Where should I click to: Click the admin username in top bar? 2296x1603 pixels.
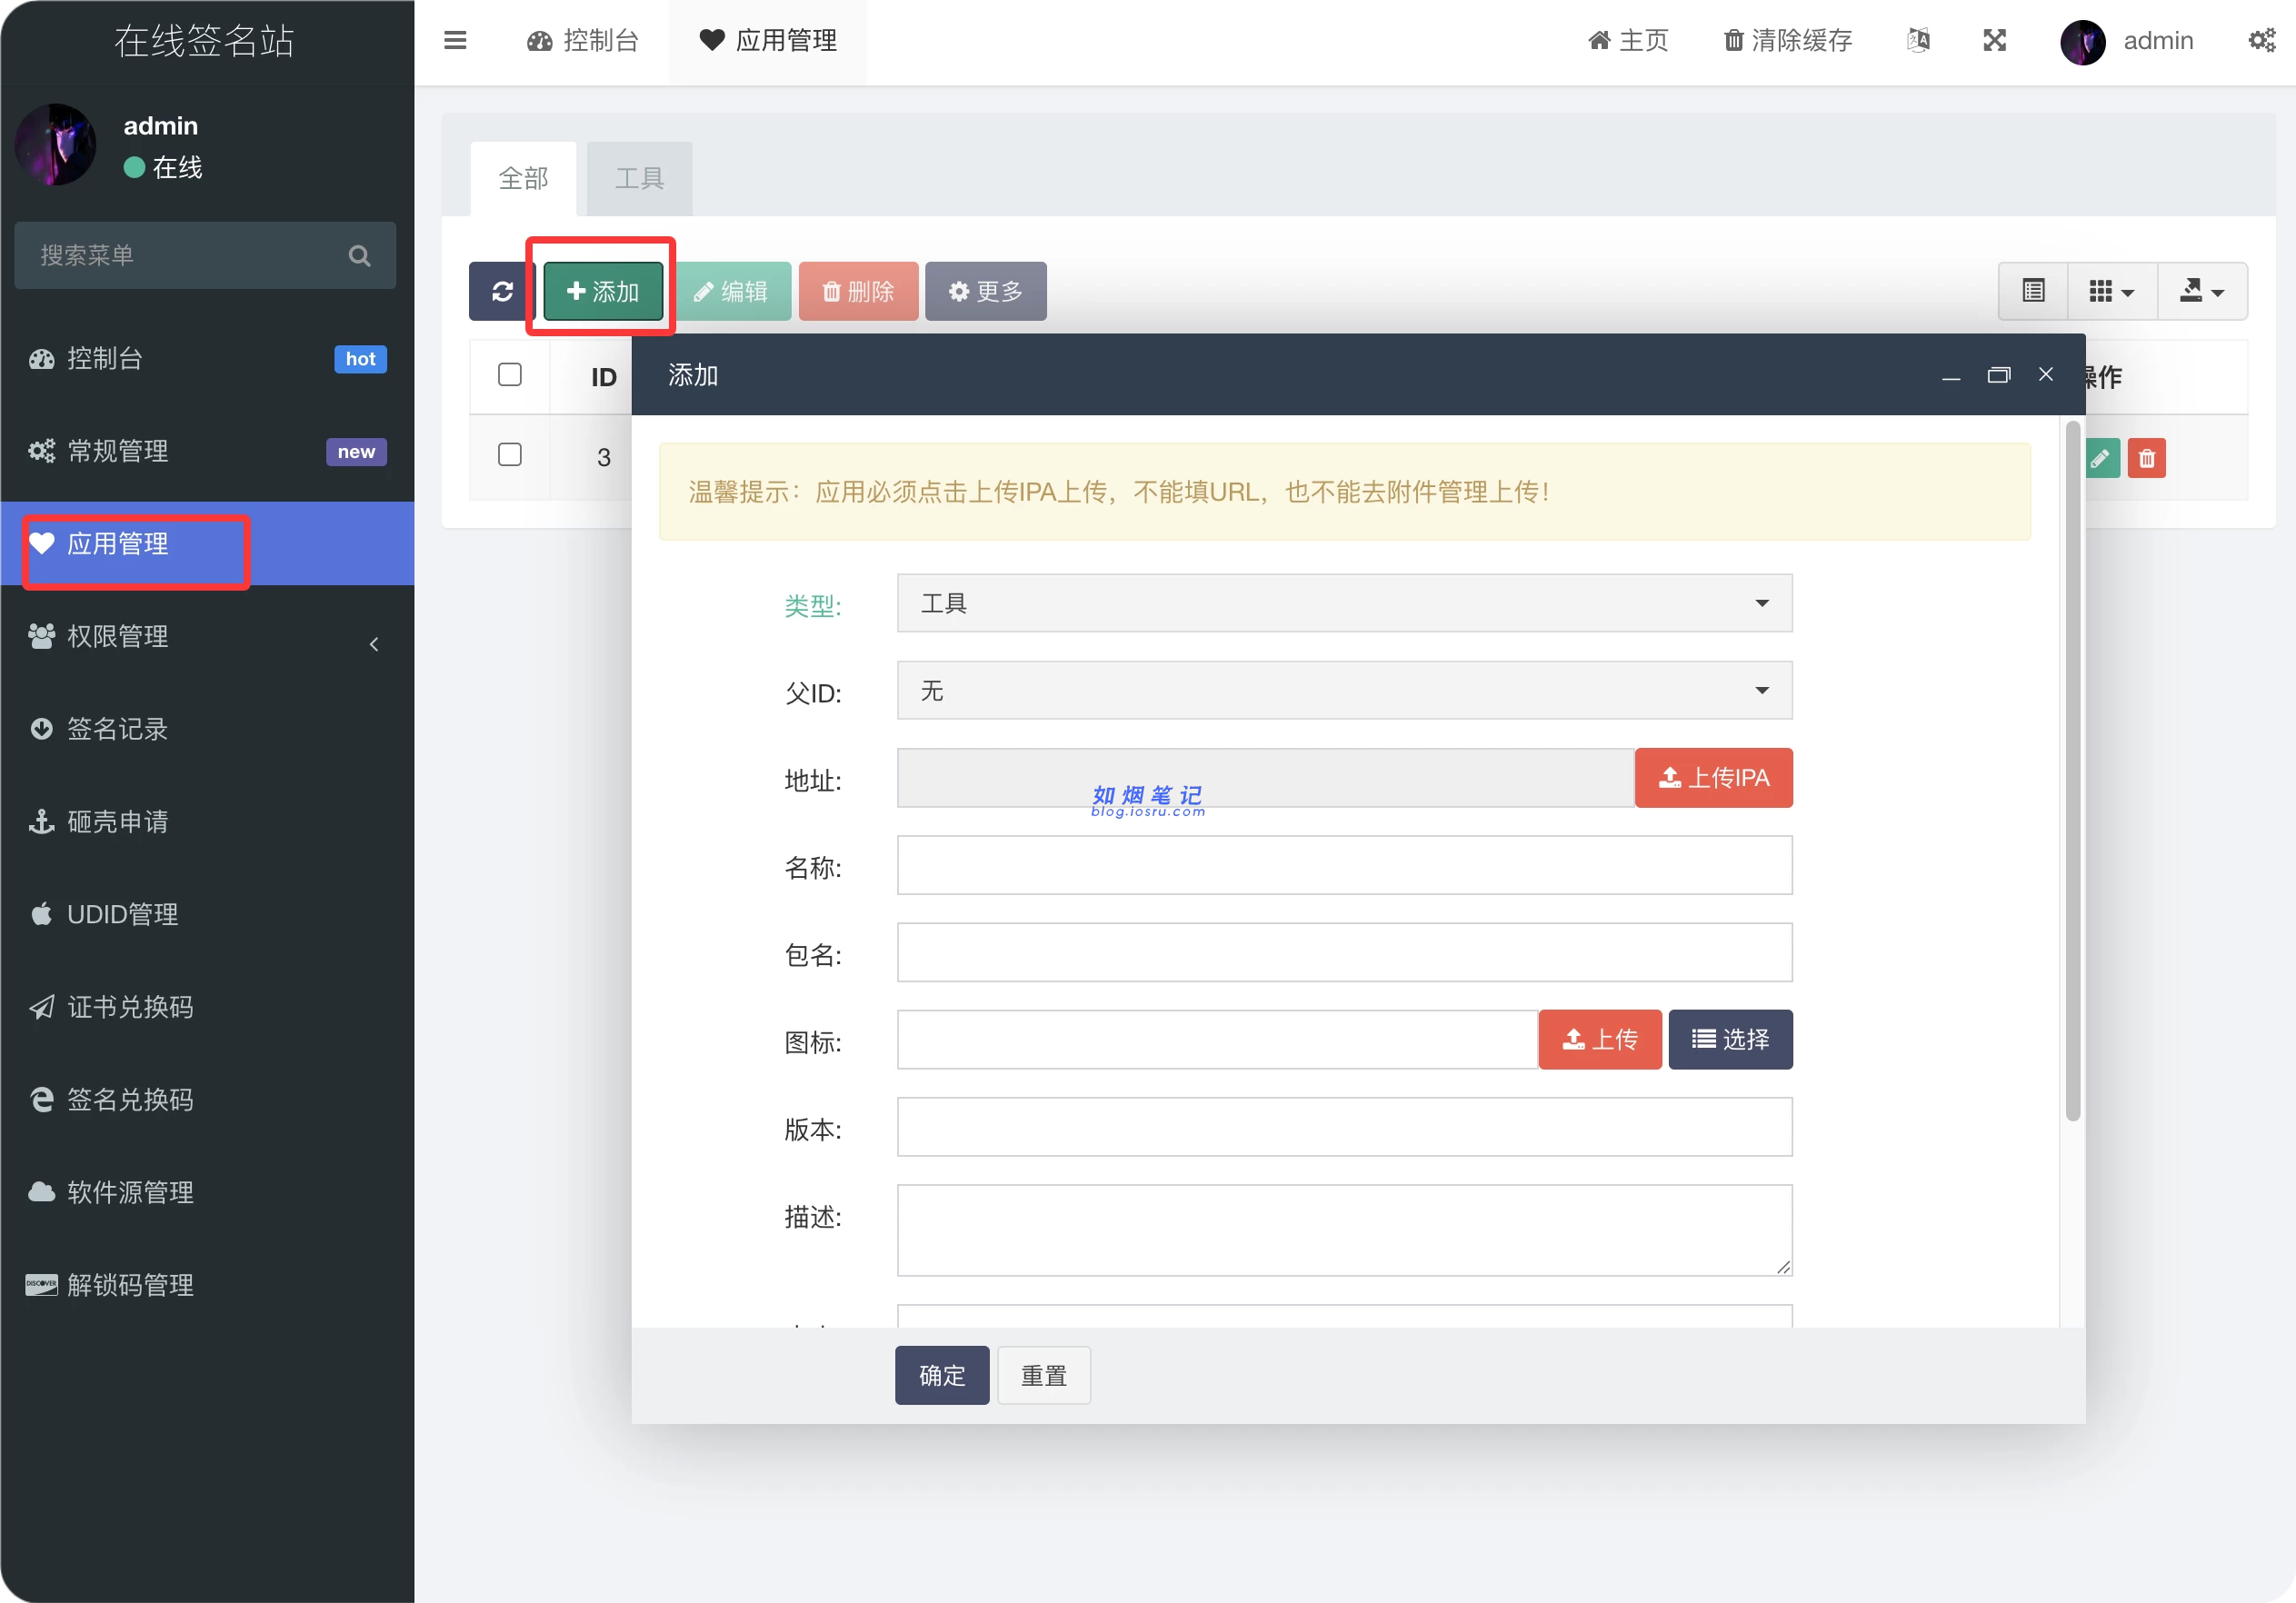click(x=2158, y=41)
